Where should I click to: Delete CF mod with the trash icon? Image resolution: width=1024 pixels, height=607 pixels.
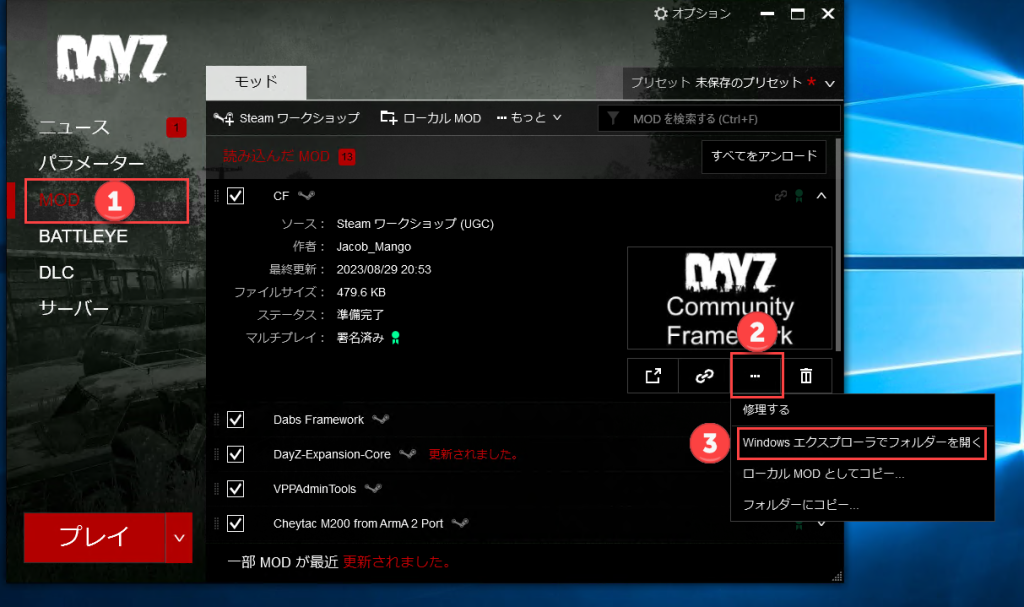[x=807, y=376]
